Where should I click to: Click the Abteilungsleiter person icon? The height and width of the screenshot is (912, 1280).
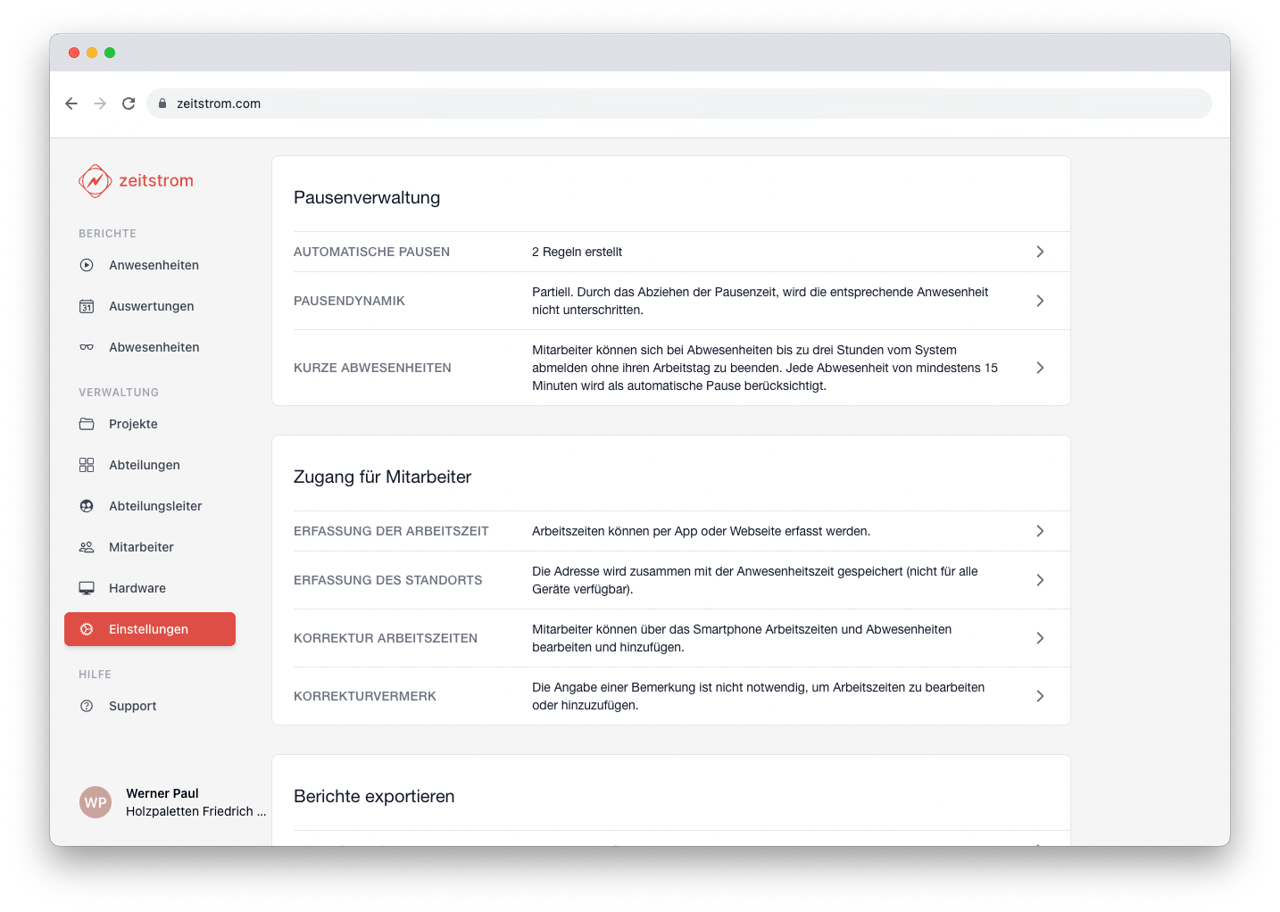[87, 506]
